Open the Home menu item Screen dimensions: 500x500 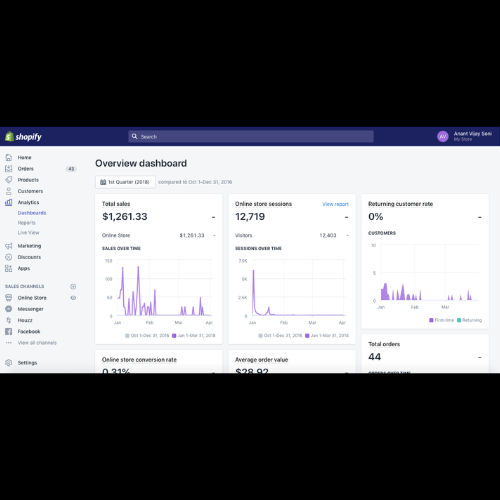pyautogui.click(x=24, y=157)
